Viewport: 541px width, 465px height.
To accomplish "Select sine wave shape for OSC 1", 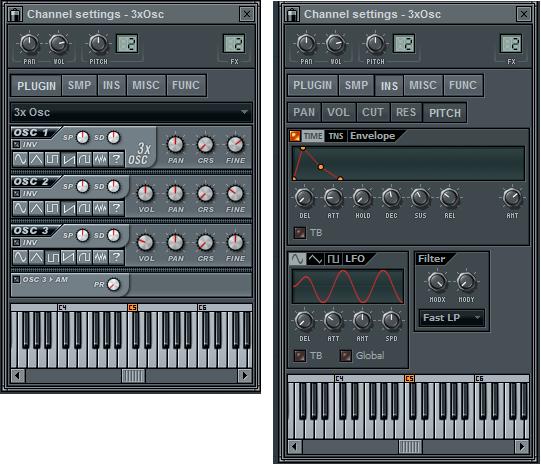I will [x=20, y=159].
